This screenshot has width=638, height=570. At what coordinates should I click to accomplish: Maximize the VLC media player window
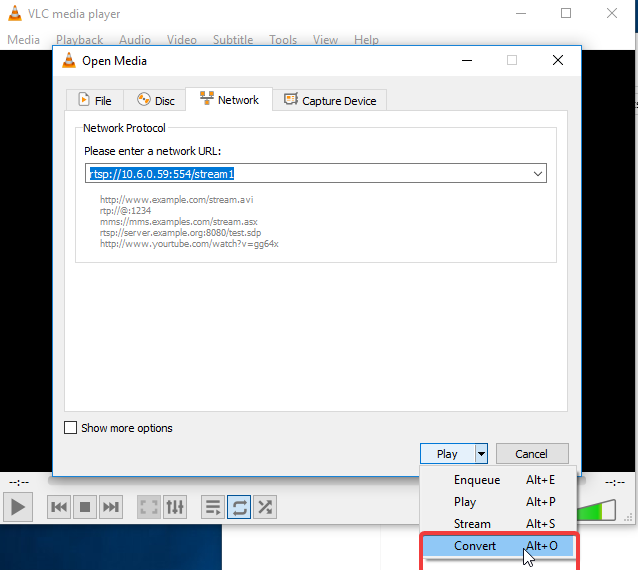click(x=566, y=13)
